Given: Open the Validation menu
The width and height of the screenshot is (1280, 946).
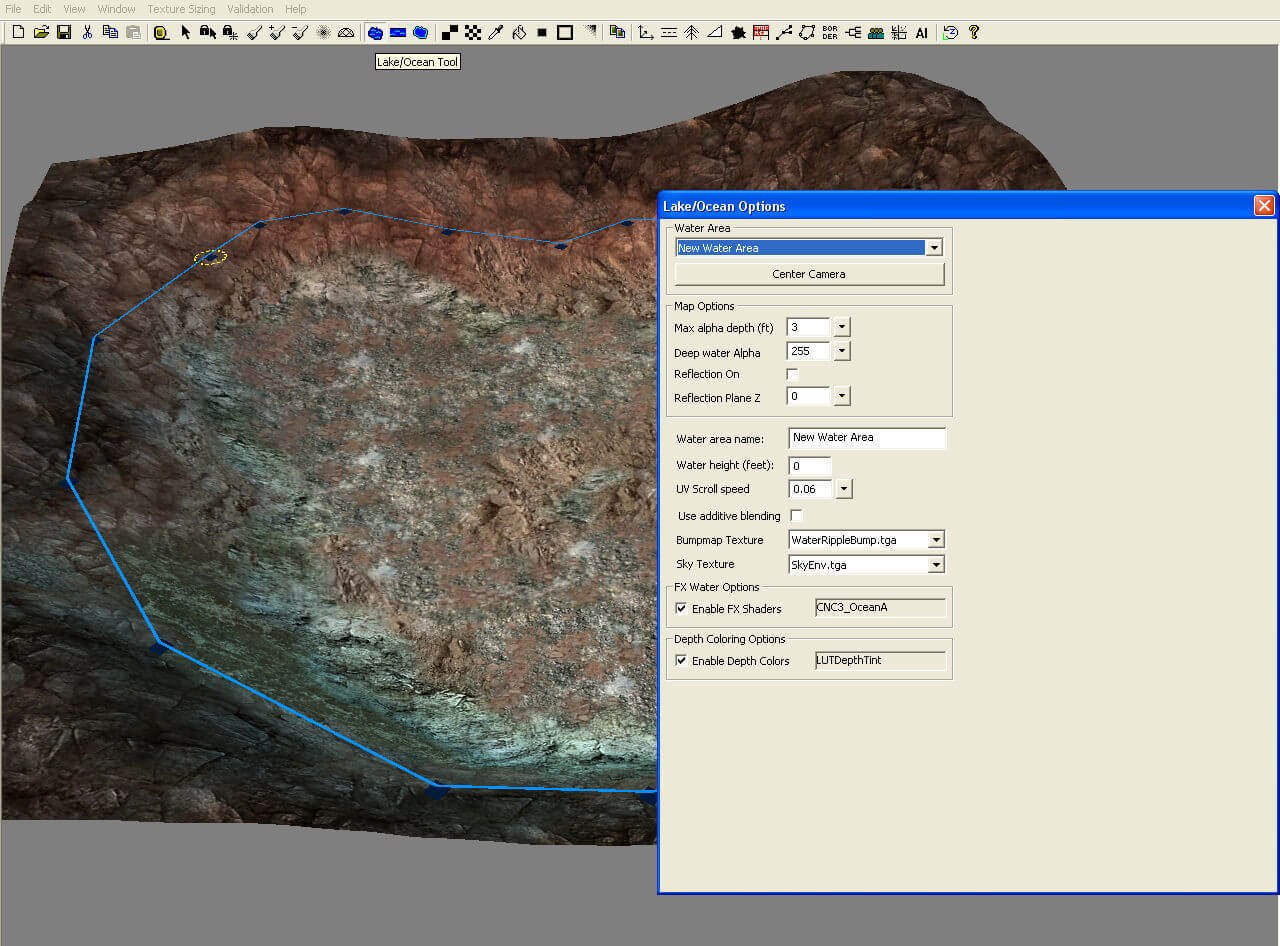Looking at the screenshot, I should 250,9.
